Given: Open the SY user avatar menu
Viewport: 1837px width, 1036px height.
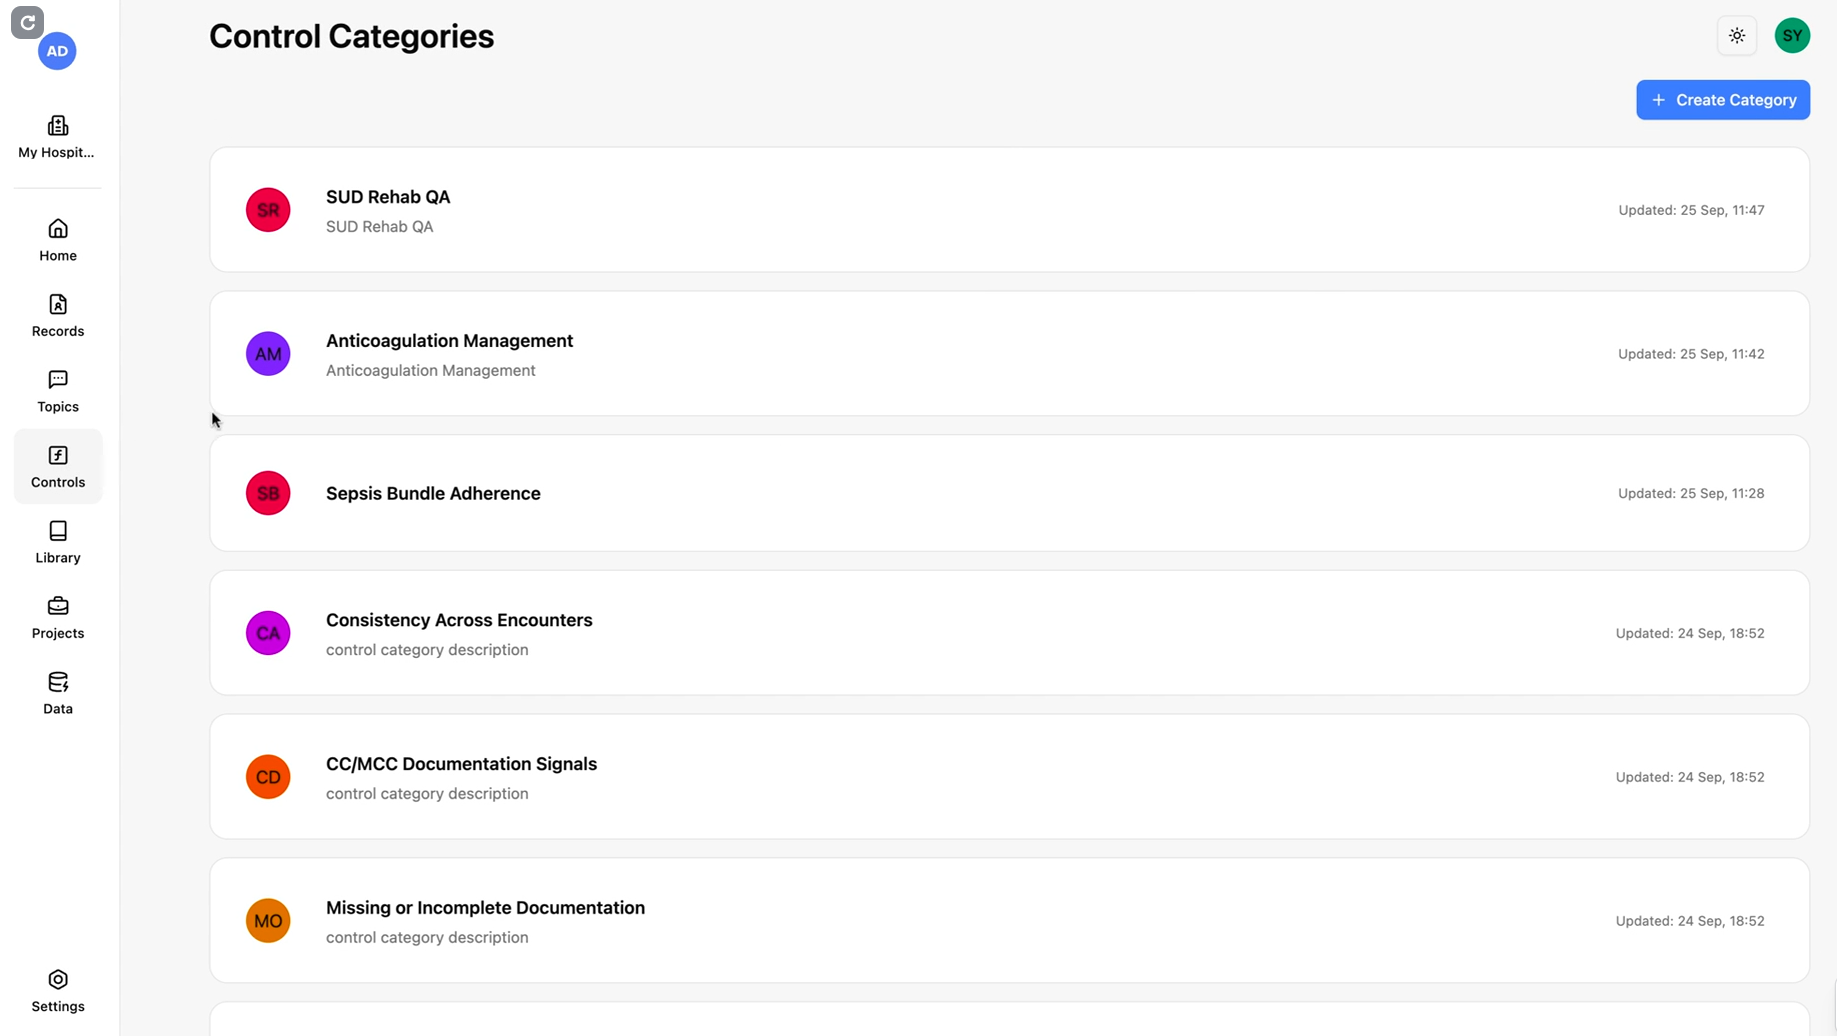Looking at the screenshot, I should [1792, 36].
